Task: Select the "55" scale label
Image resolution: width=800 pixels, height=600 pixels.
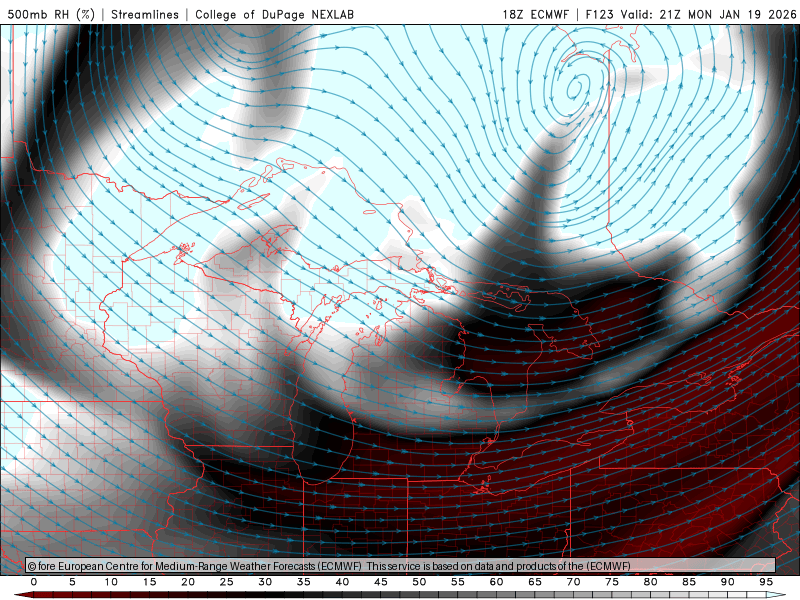Action: click(458, 582)
